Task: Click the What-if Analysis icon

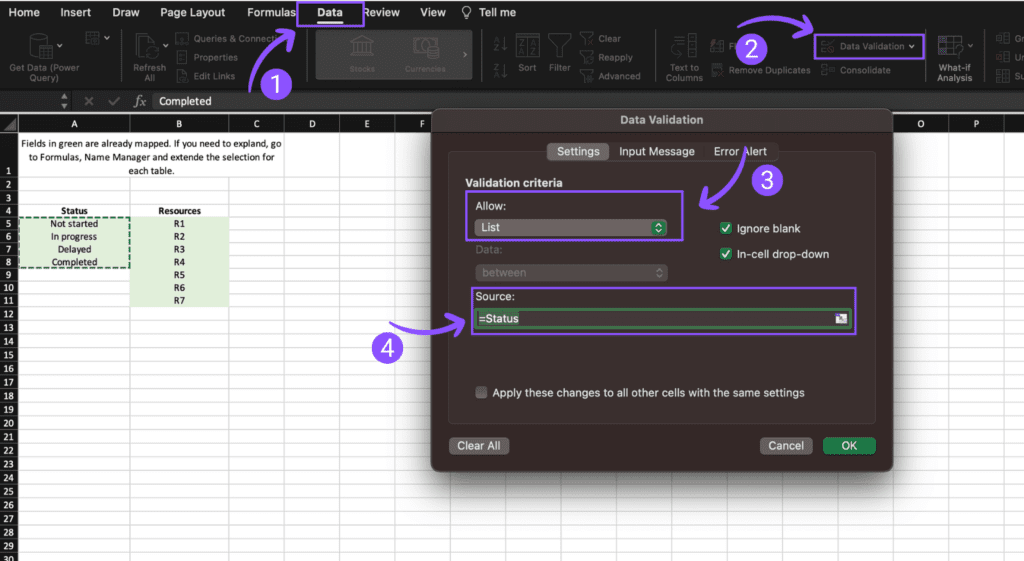Action: pos(954,48)
